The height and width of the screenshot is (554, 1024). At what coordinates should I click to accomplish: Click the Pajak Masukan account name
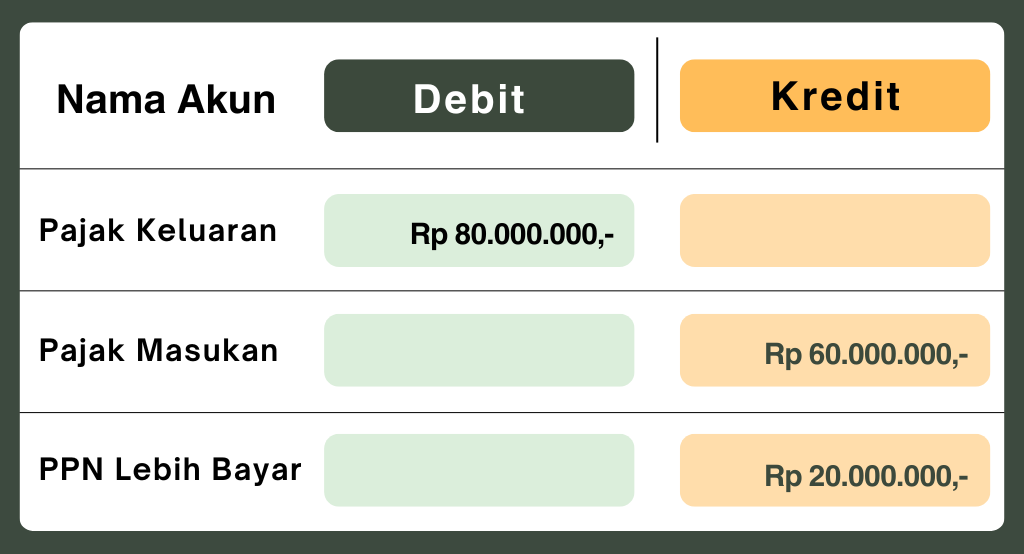coord(159,351)
